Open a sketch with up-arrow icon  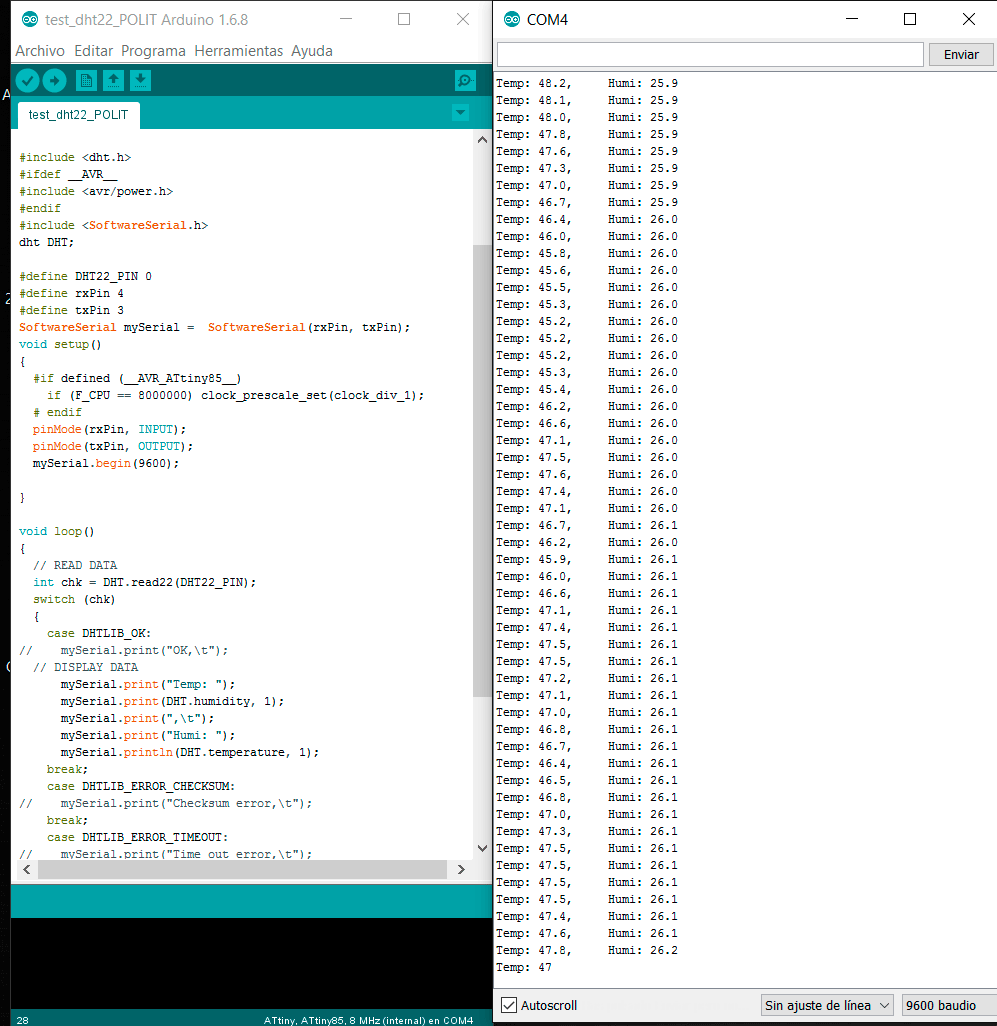click(113, 80)
